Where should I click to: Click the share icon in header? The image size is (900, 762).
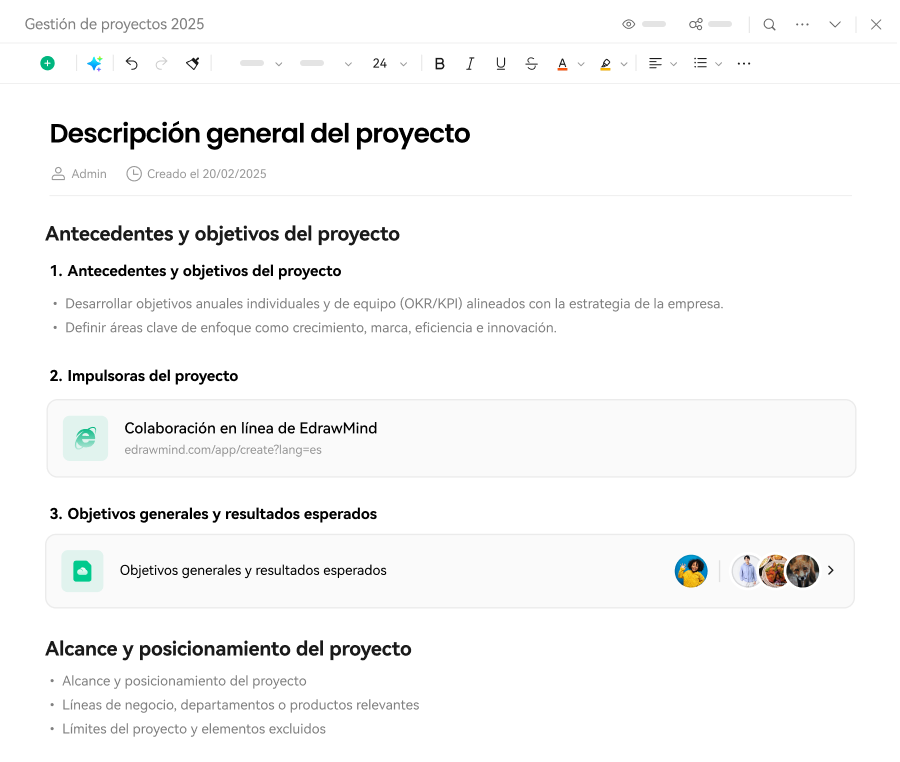696,24
